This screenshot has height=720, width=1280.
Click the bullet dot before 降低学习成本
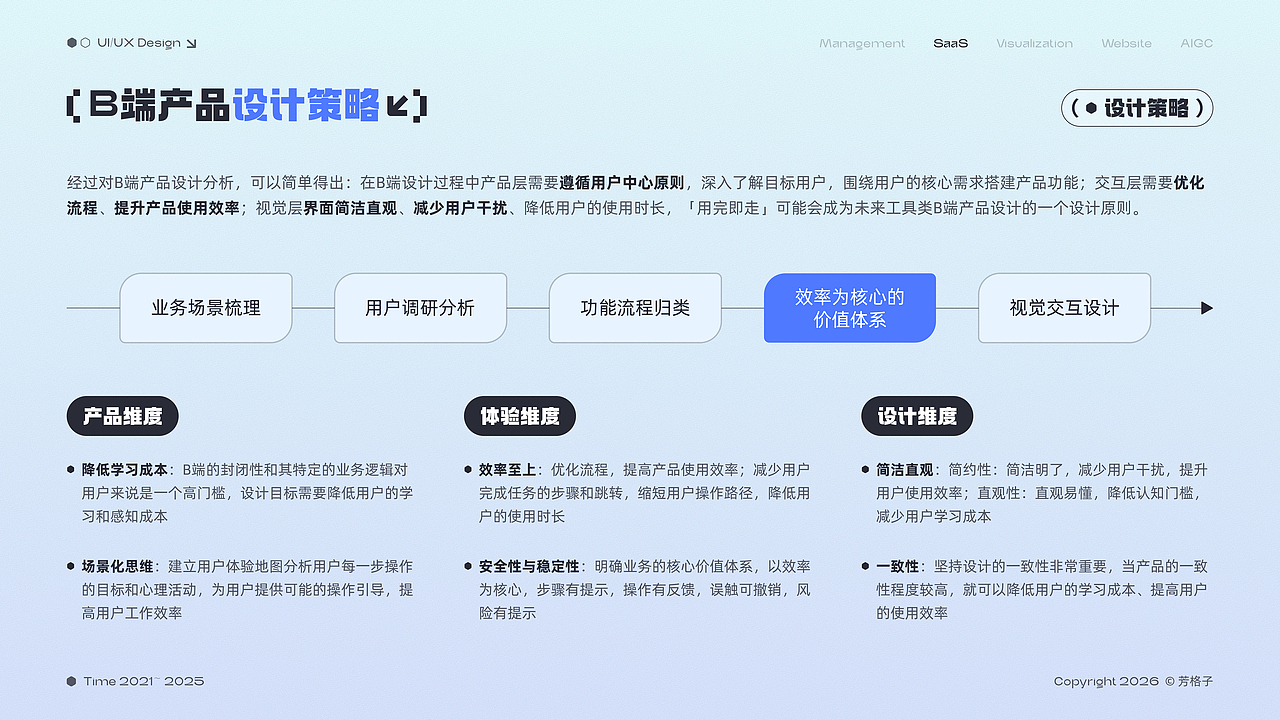pos(72,467)
